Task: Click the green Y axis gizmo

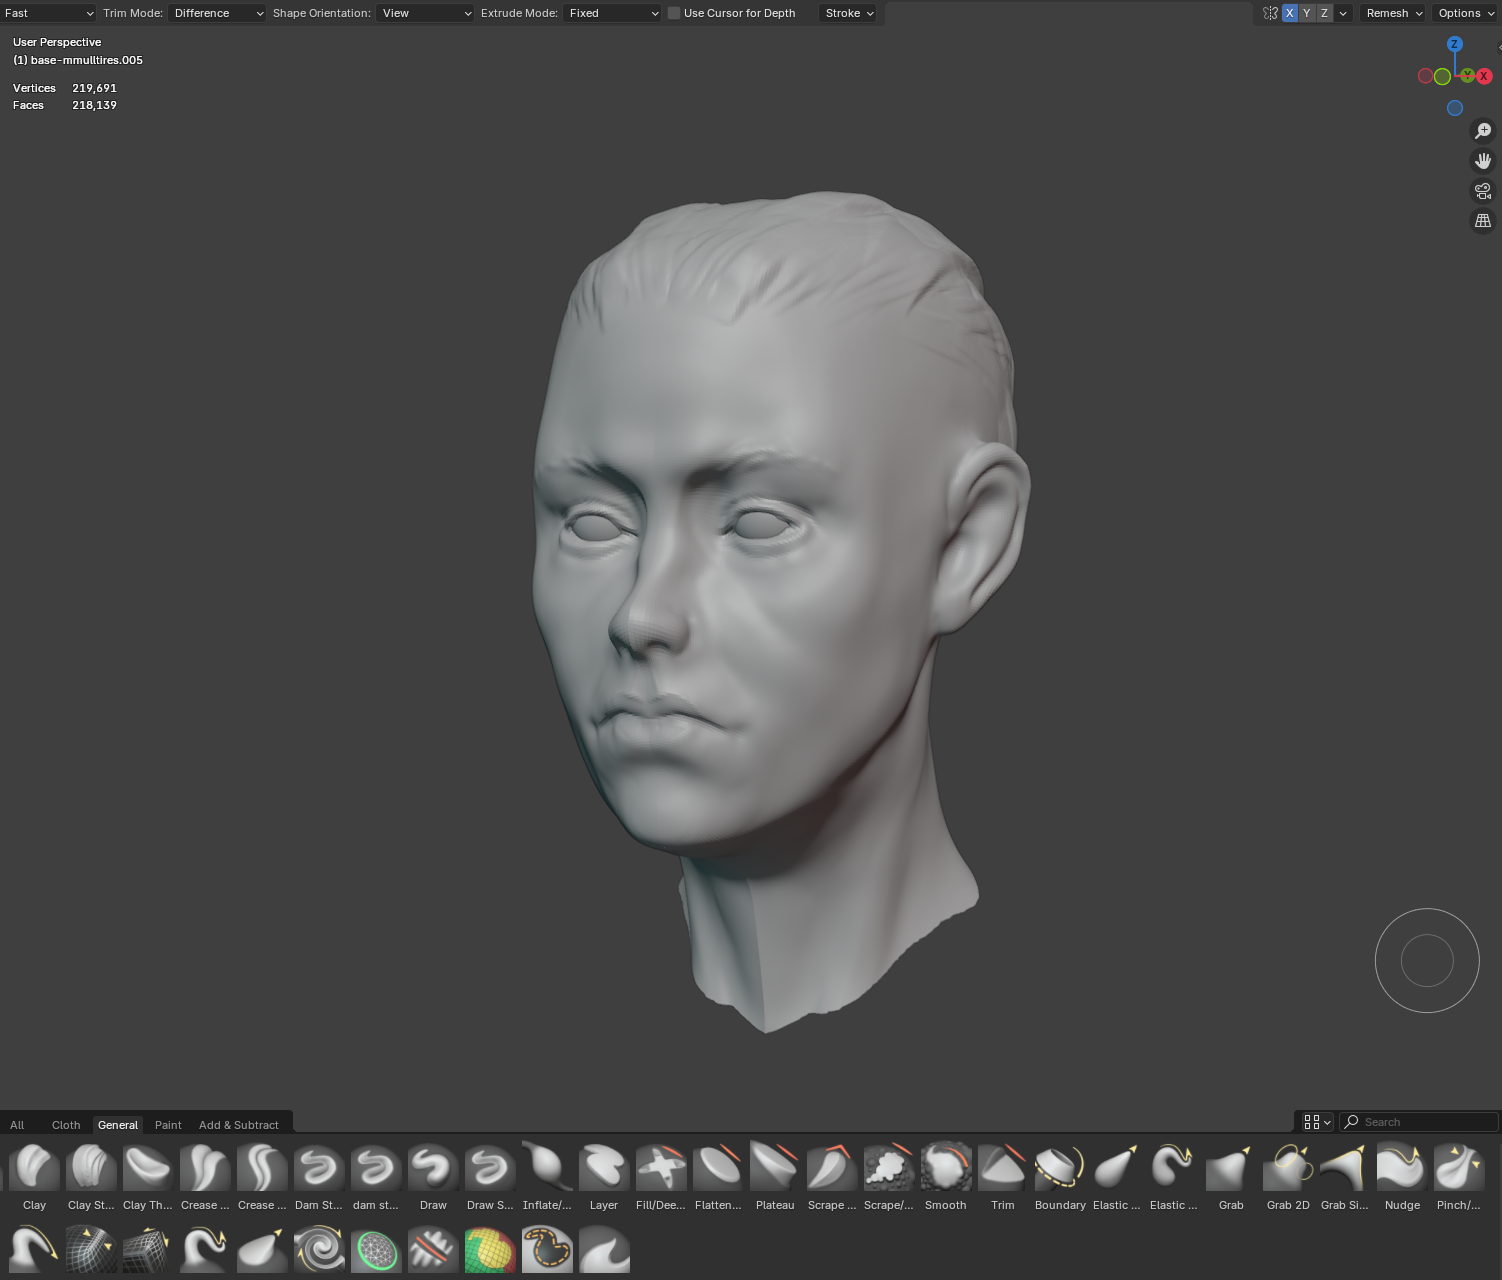Action: tap(1467, 76)
